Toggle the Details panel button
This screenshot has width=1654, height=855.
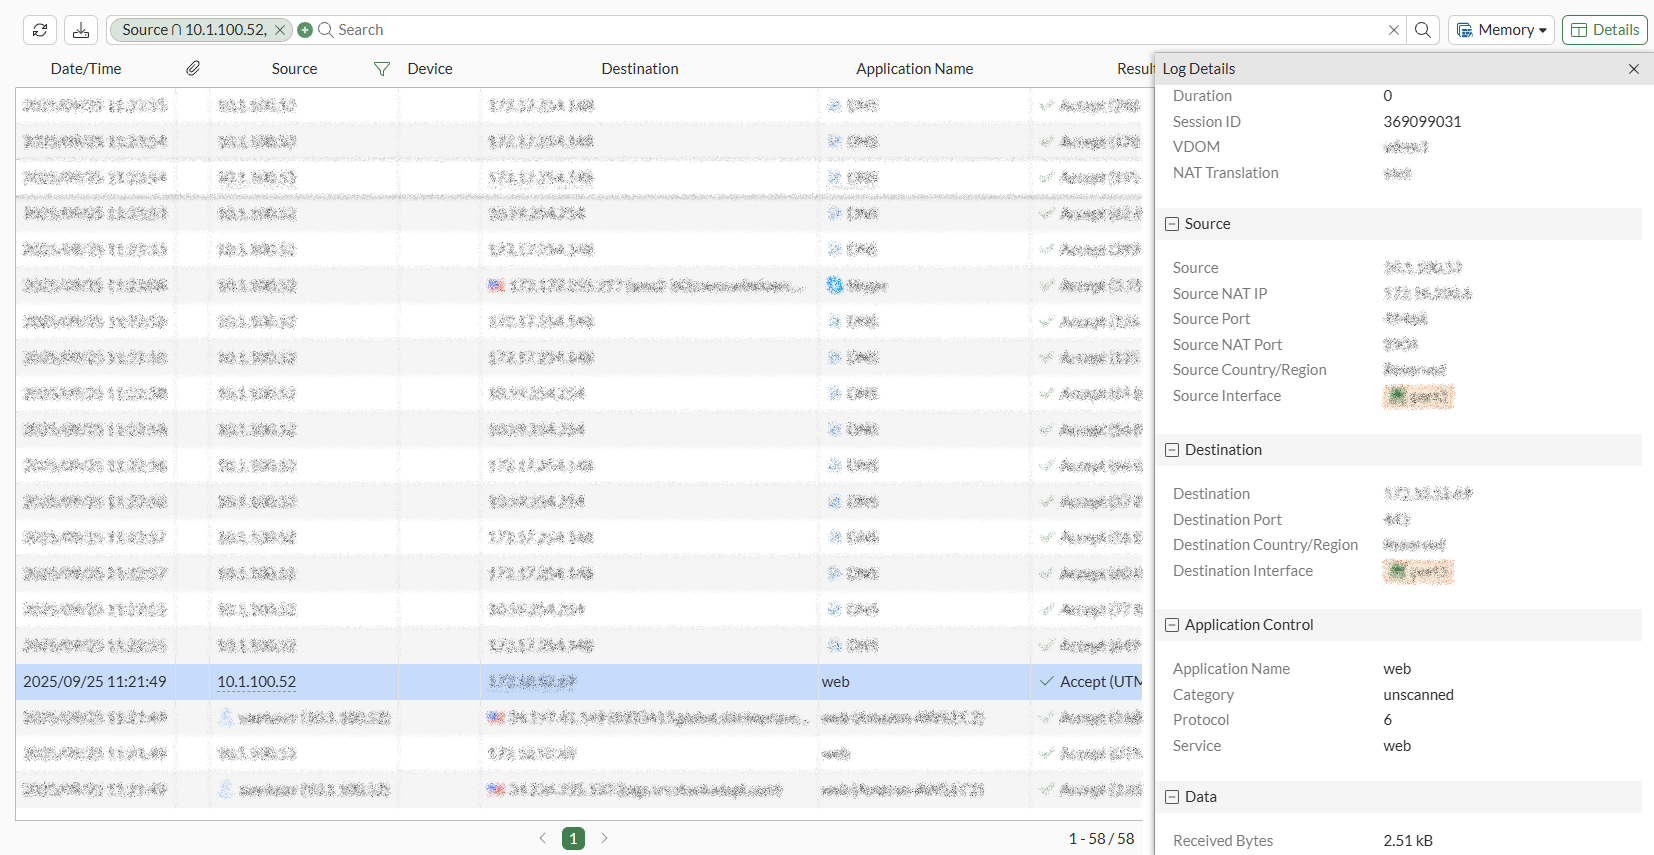pyautogui.click(x=1604, y=30)
